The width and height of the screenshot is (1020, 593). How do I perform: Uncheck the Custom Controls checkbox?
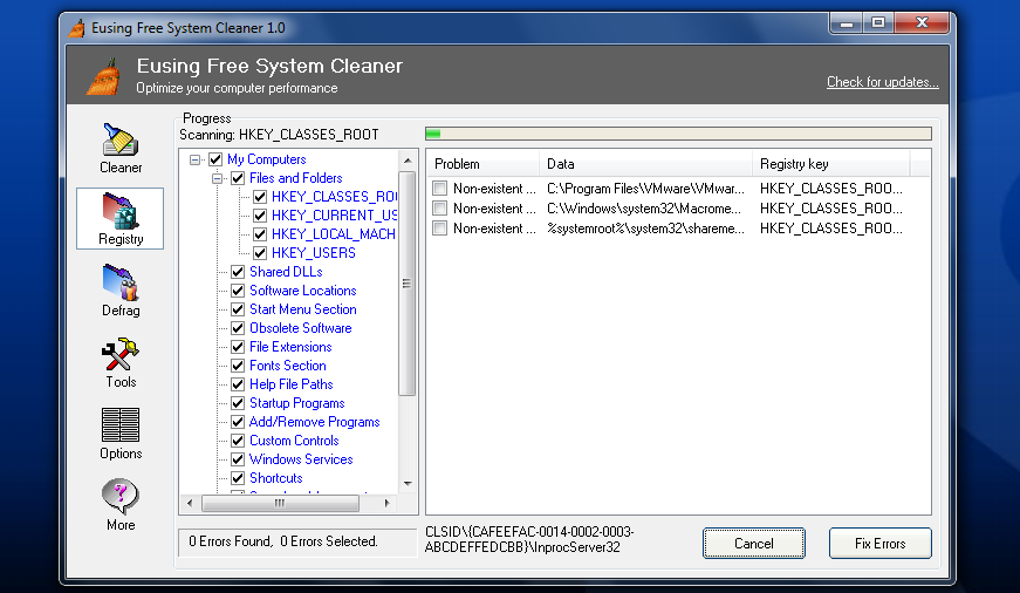pyautogui.click(x=237, y=441)
